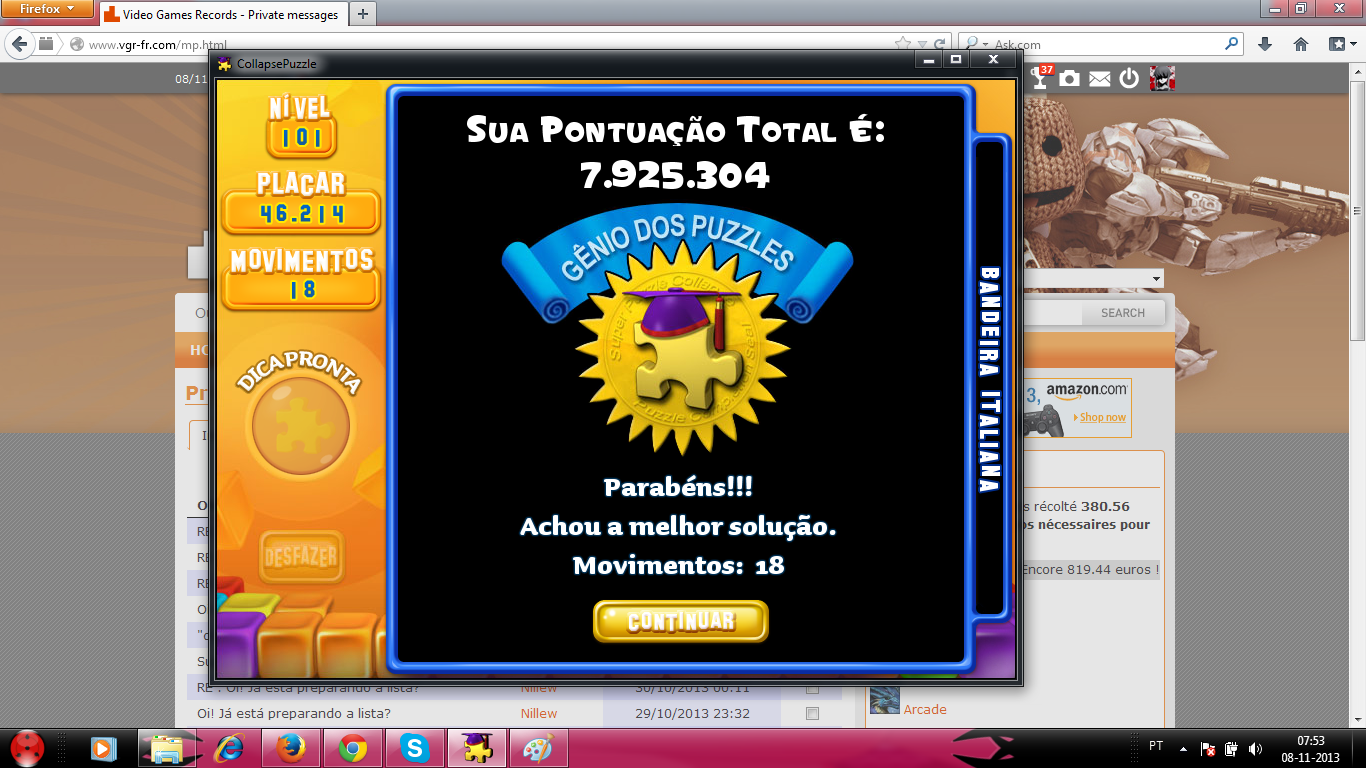Image resolution: width=1366 pixels, height=768 pixels.
Task: Open the envelope messages icon
Action: click(1100, 78)
